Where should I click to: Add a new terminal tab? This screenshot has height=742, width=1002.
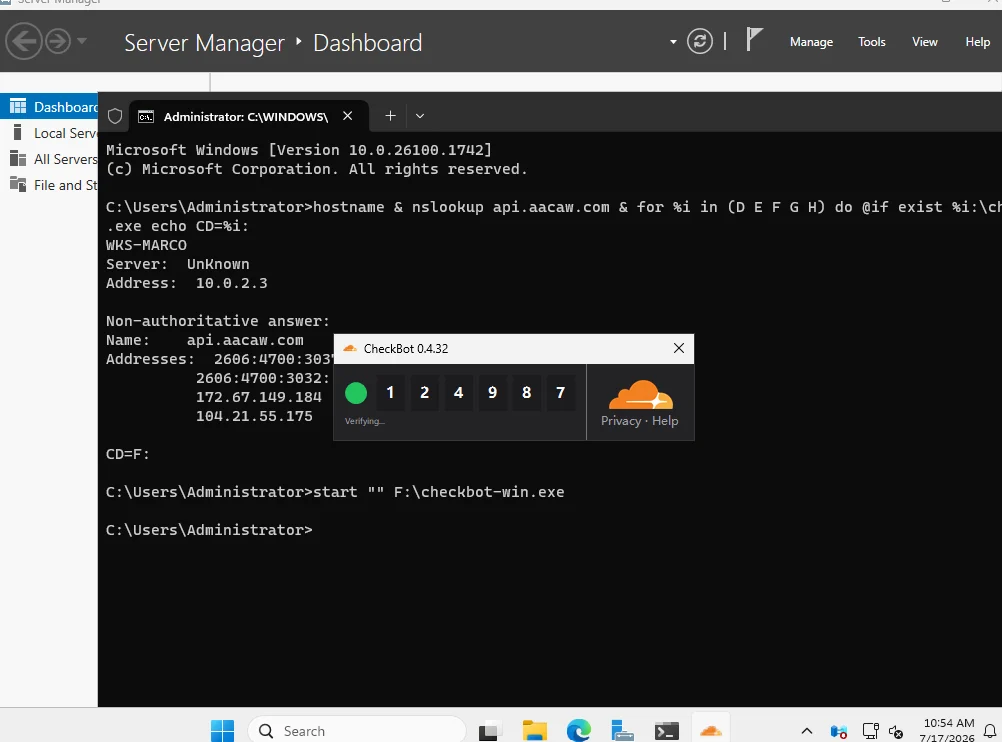point(390,116)
